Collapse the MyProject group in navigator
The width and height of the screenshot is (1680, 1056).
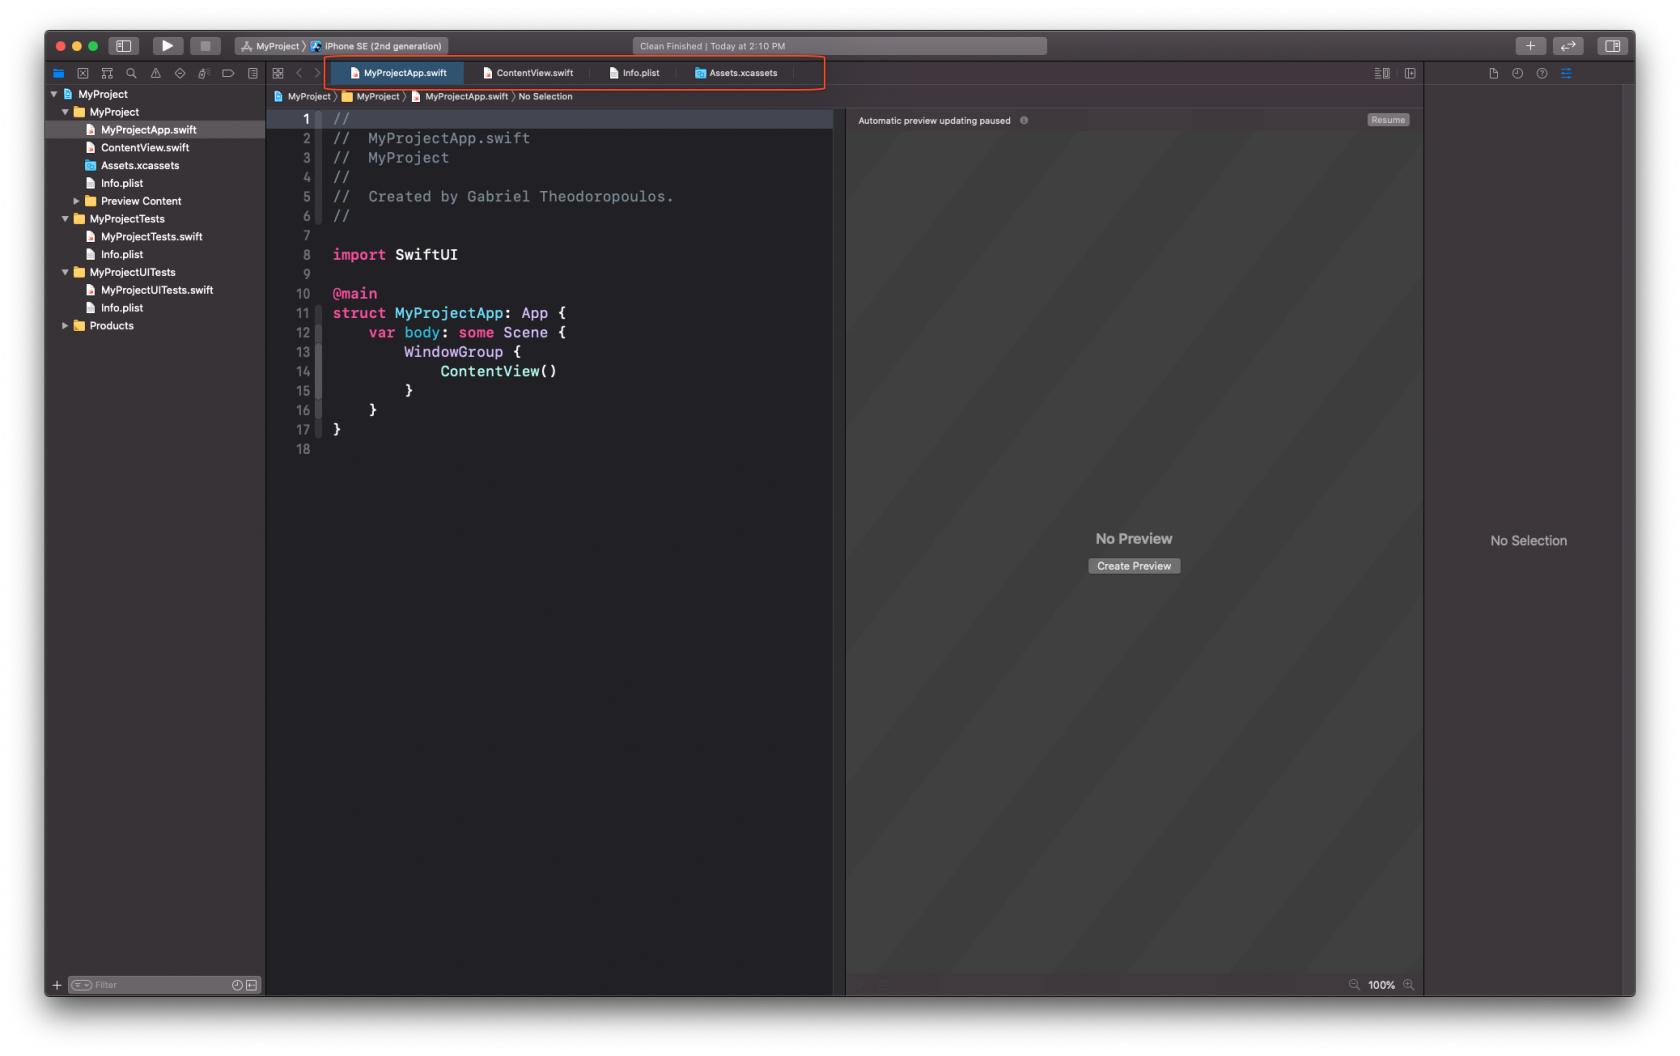click(64, 111)
